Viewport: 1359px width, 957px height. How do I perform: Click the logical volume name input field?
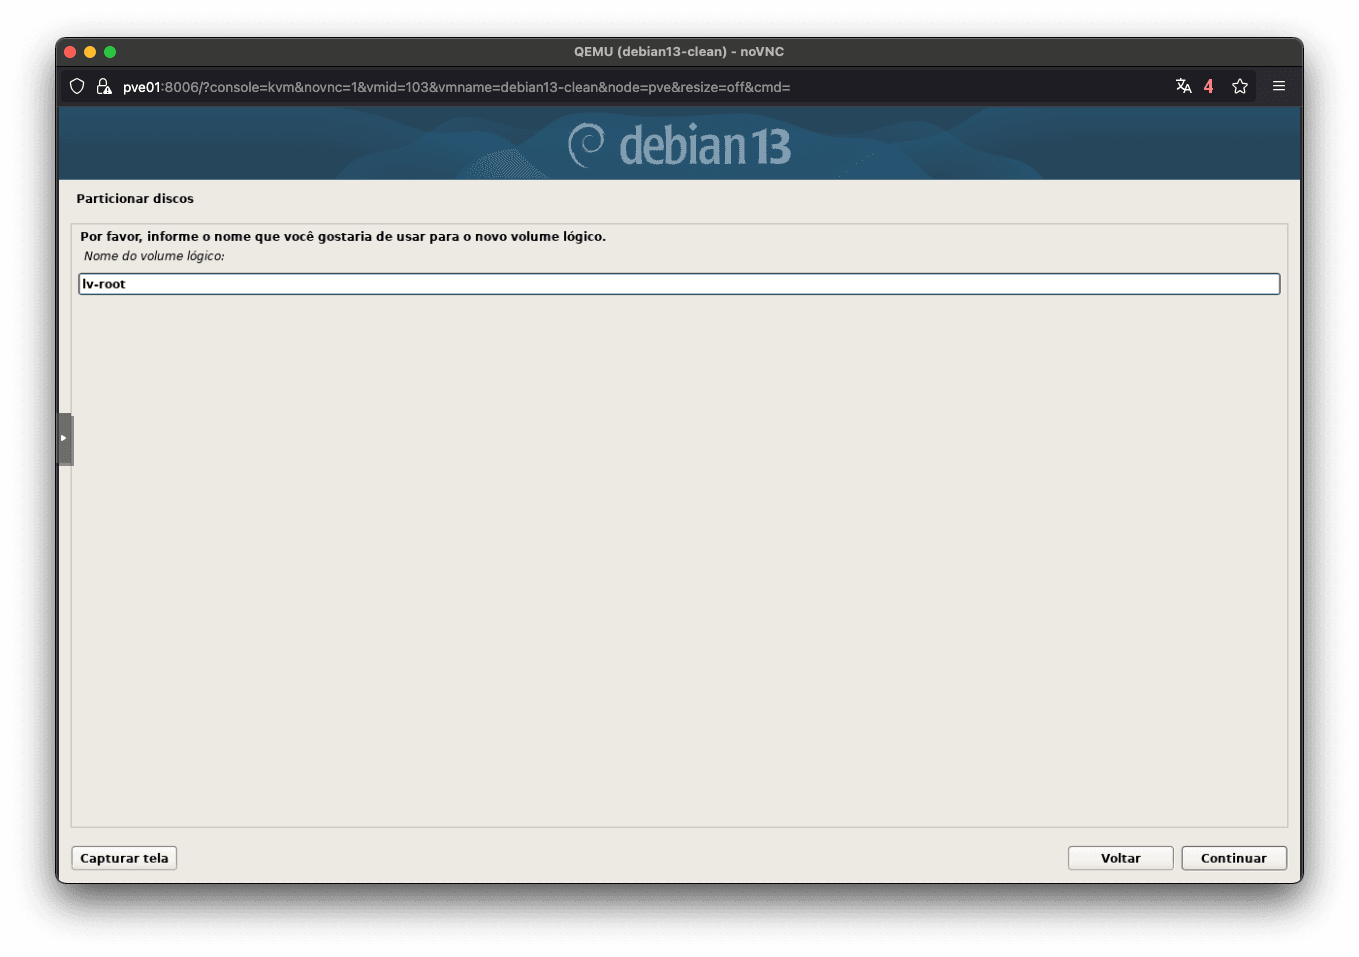point(679,284)
